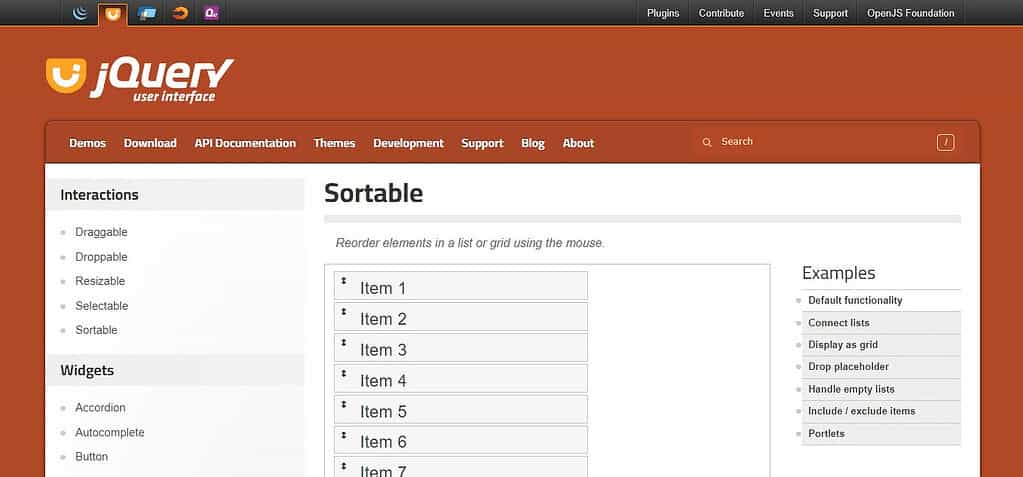Click the Interactions sidebar heading
Image resolution: width=1023 pixels, height=477 pixels.
[x=99, y=195]
